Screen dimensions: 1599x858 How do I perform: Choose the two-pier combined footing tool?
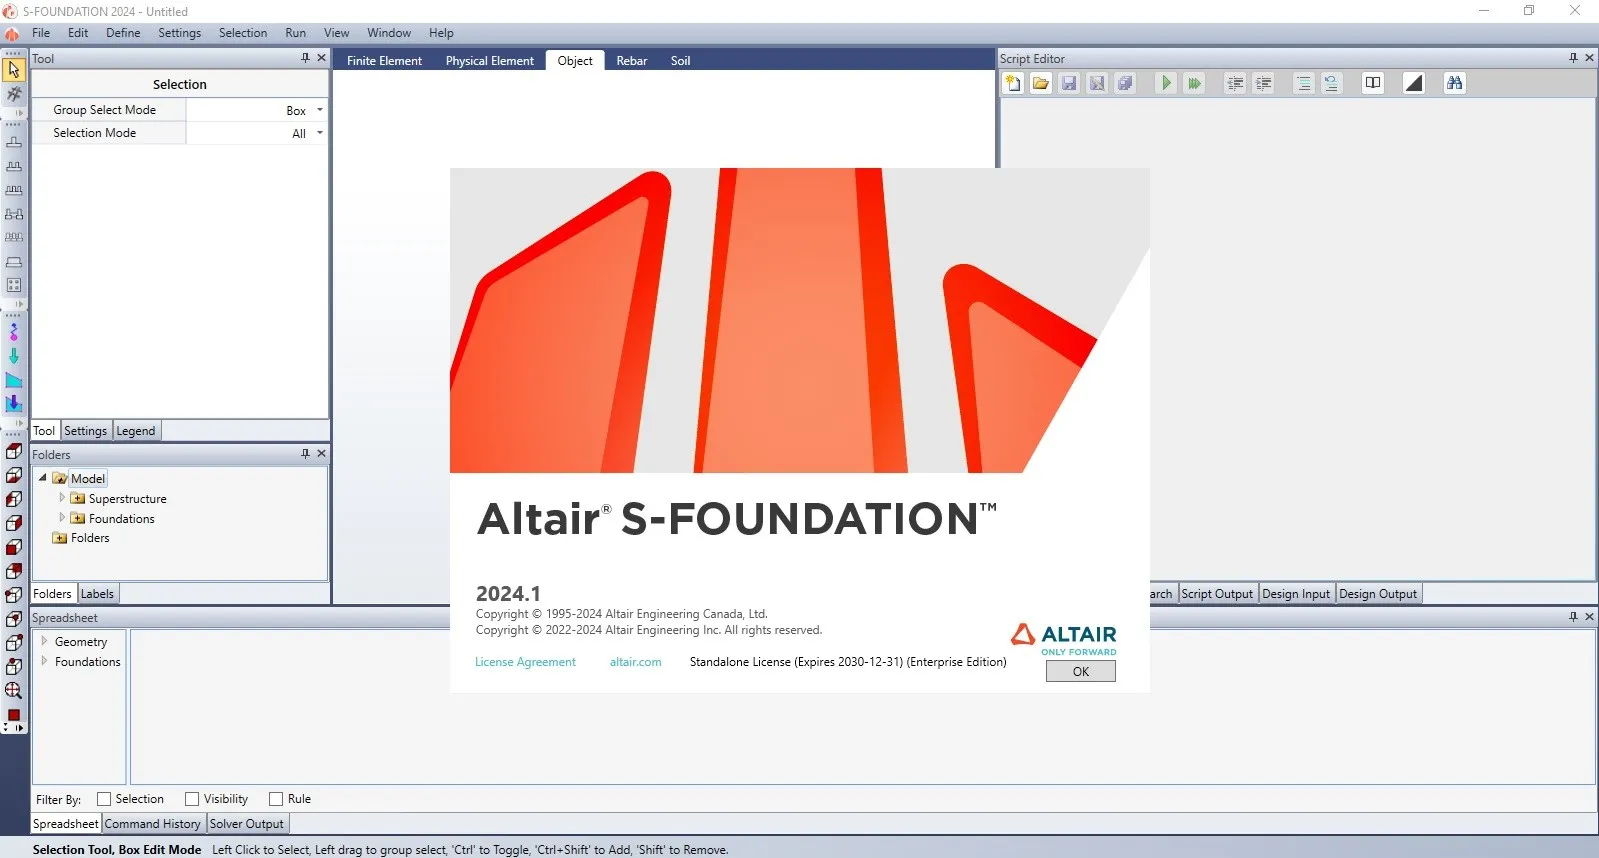14,166
